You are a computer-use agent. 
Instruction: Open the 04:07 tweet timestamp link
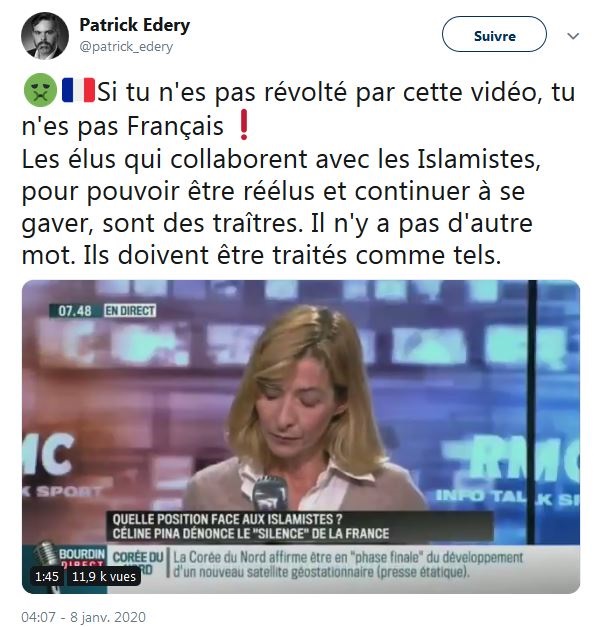(38, 617)
